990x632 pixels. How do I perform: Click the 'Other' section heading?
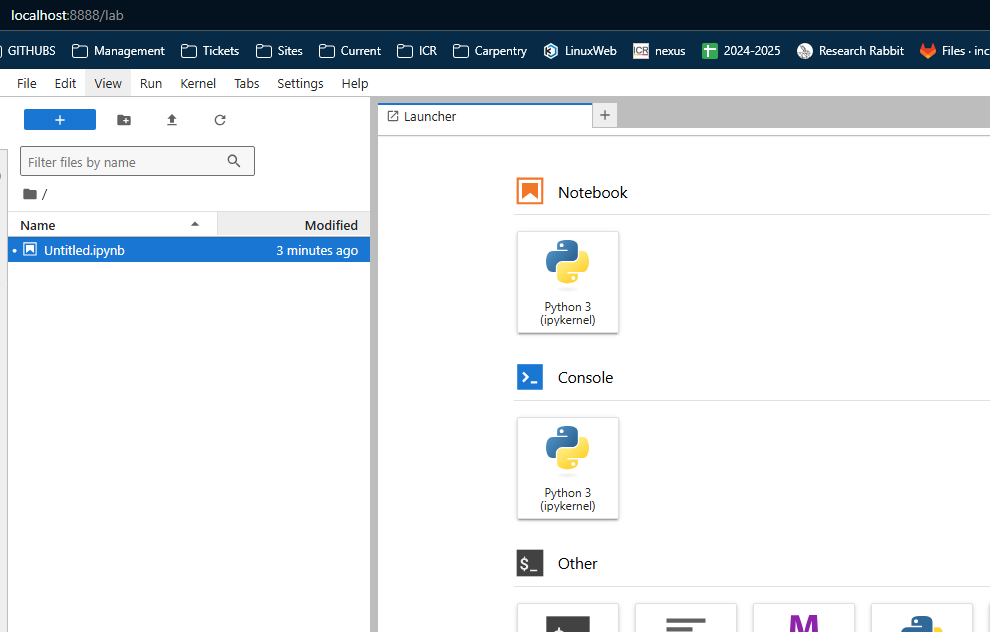(577, 563)
